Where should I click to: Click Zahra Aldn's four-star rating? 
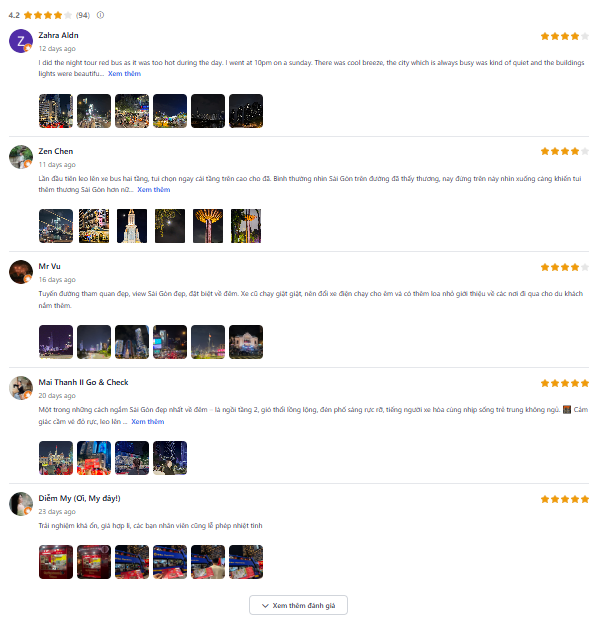coord(565,36)
